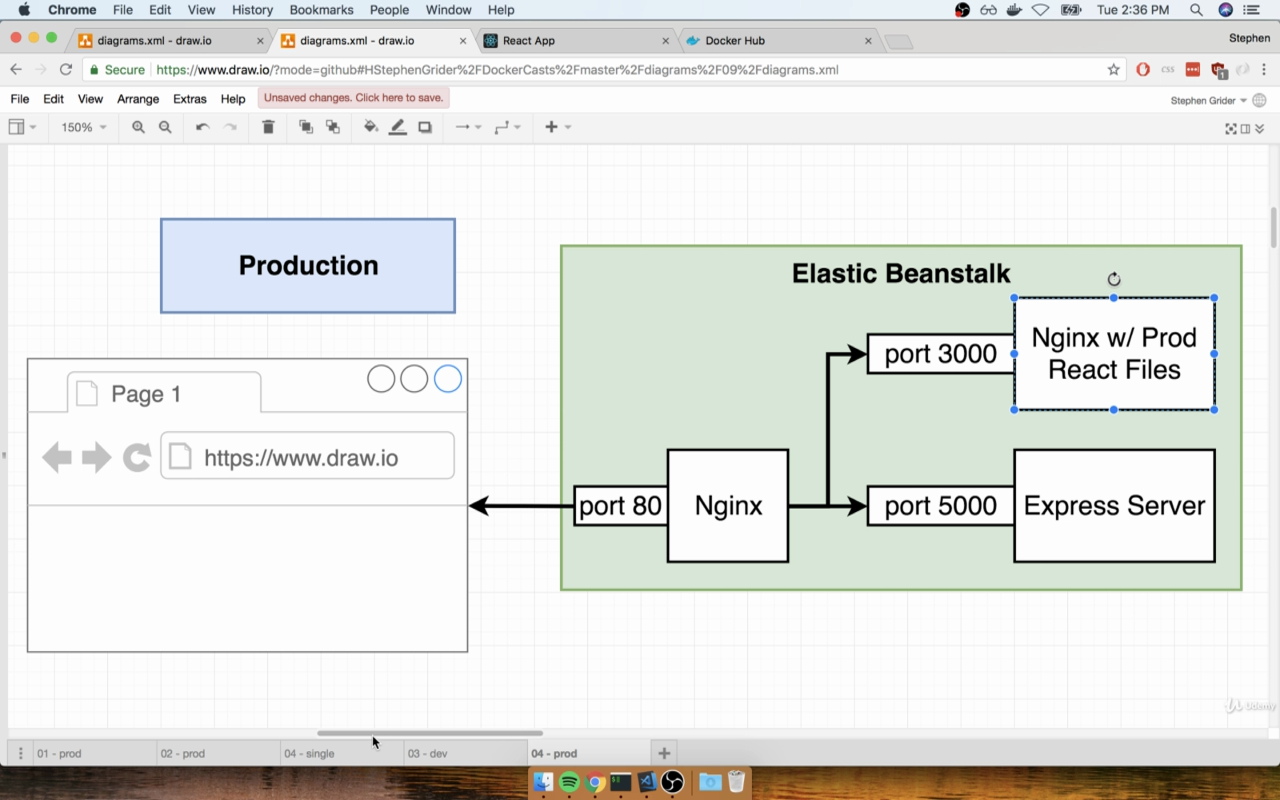Switch to the Docker Hub browser tab
Image resolution: width=1280 pixels, height=800 pixels.
pos(778,41)
